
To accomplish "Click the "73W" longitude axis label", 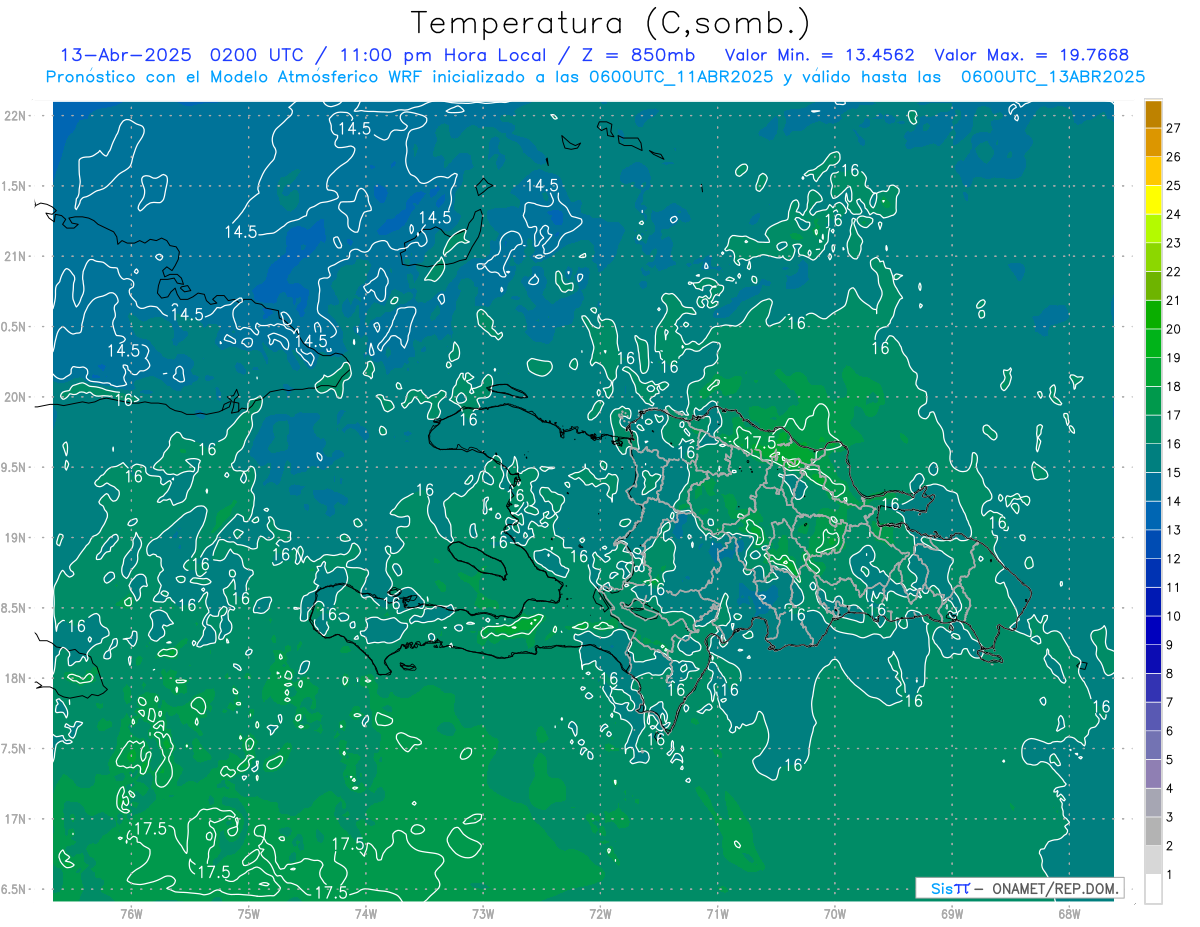I will 483,913.
